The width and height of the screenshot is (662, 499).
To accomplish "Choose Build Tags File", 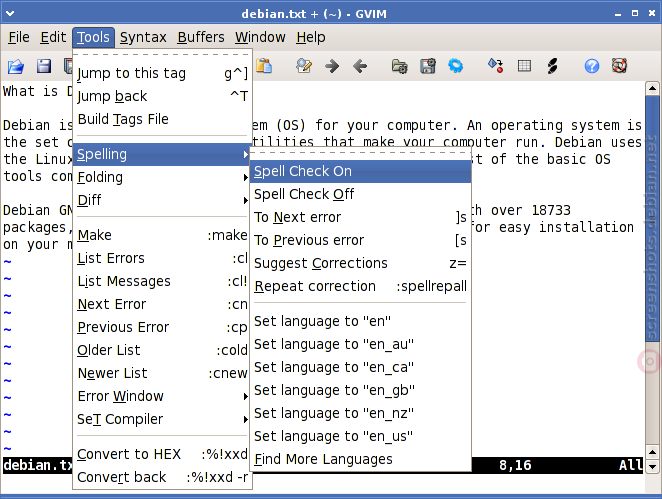I will click(x=163, y=119).
